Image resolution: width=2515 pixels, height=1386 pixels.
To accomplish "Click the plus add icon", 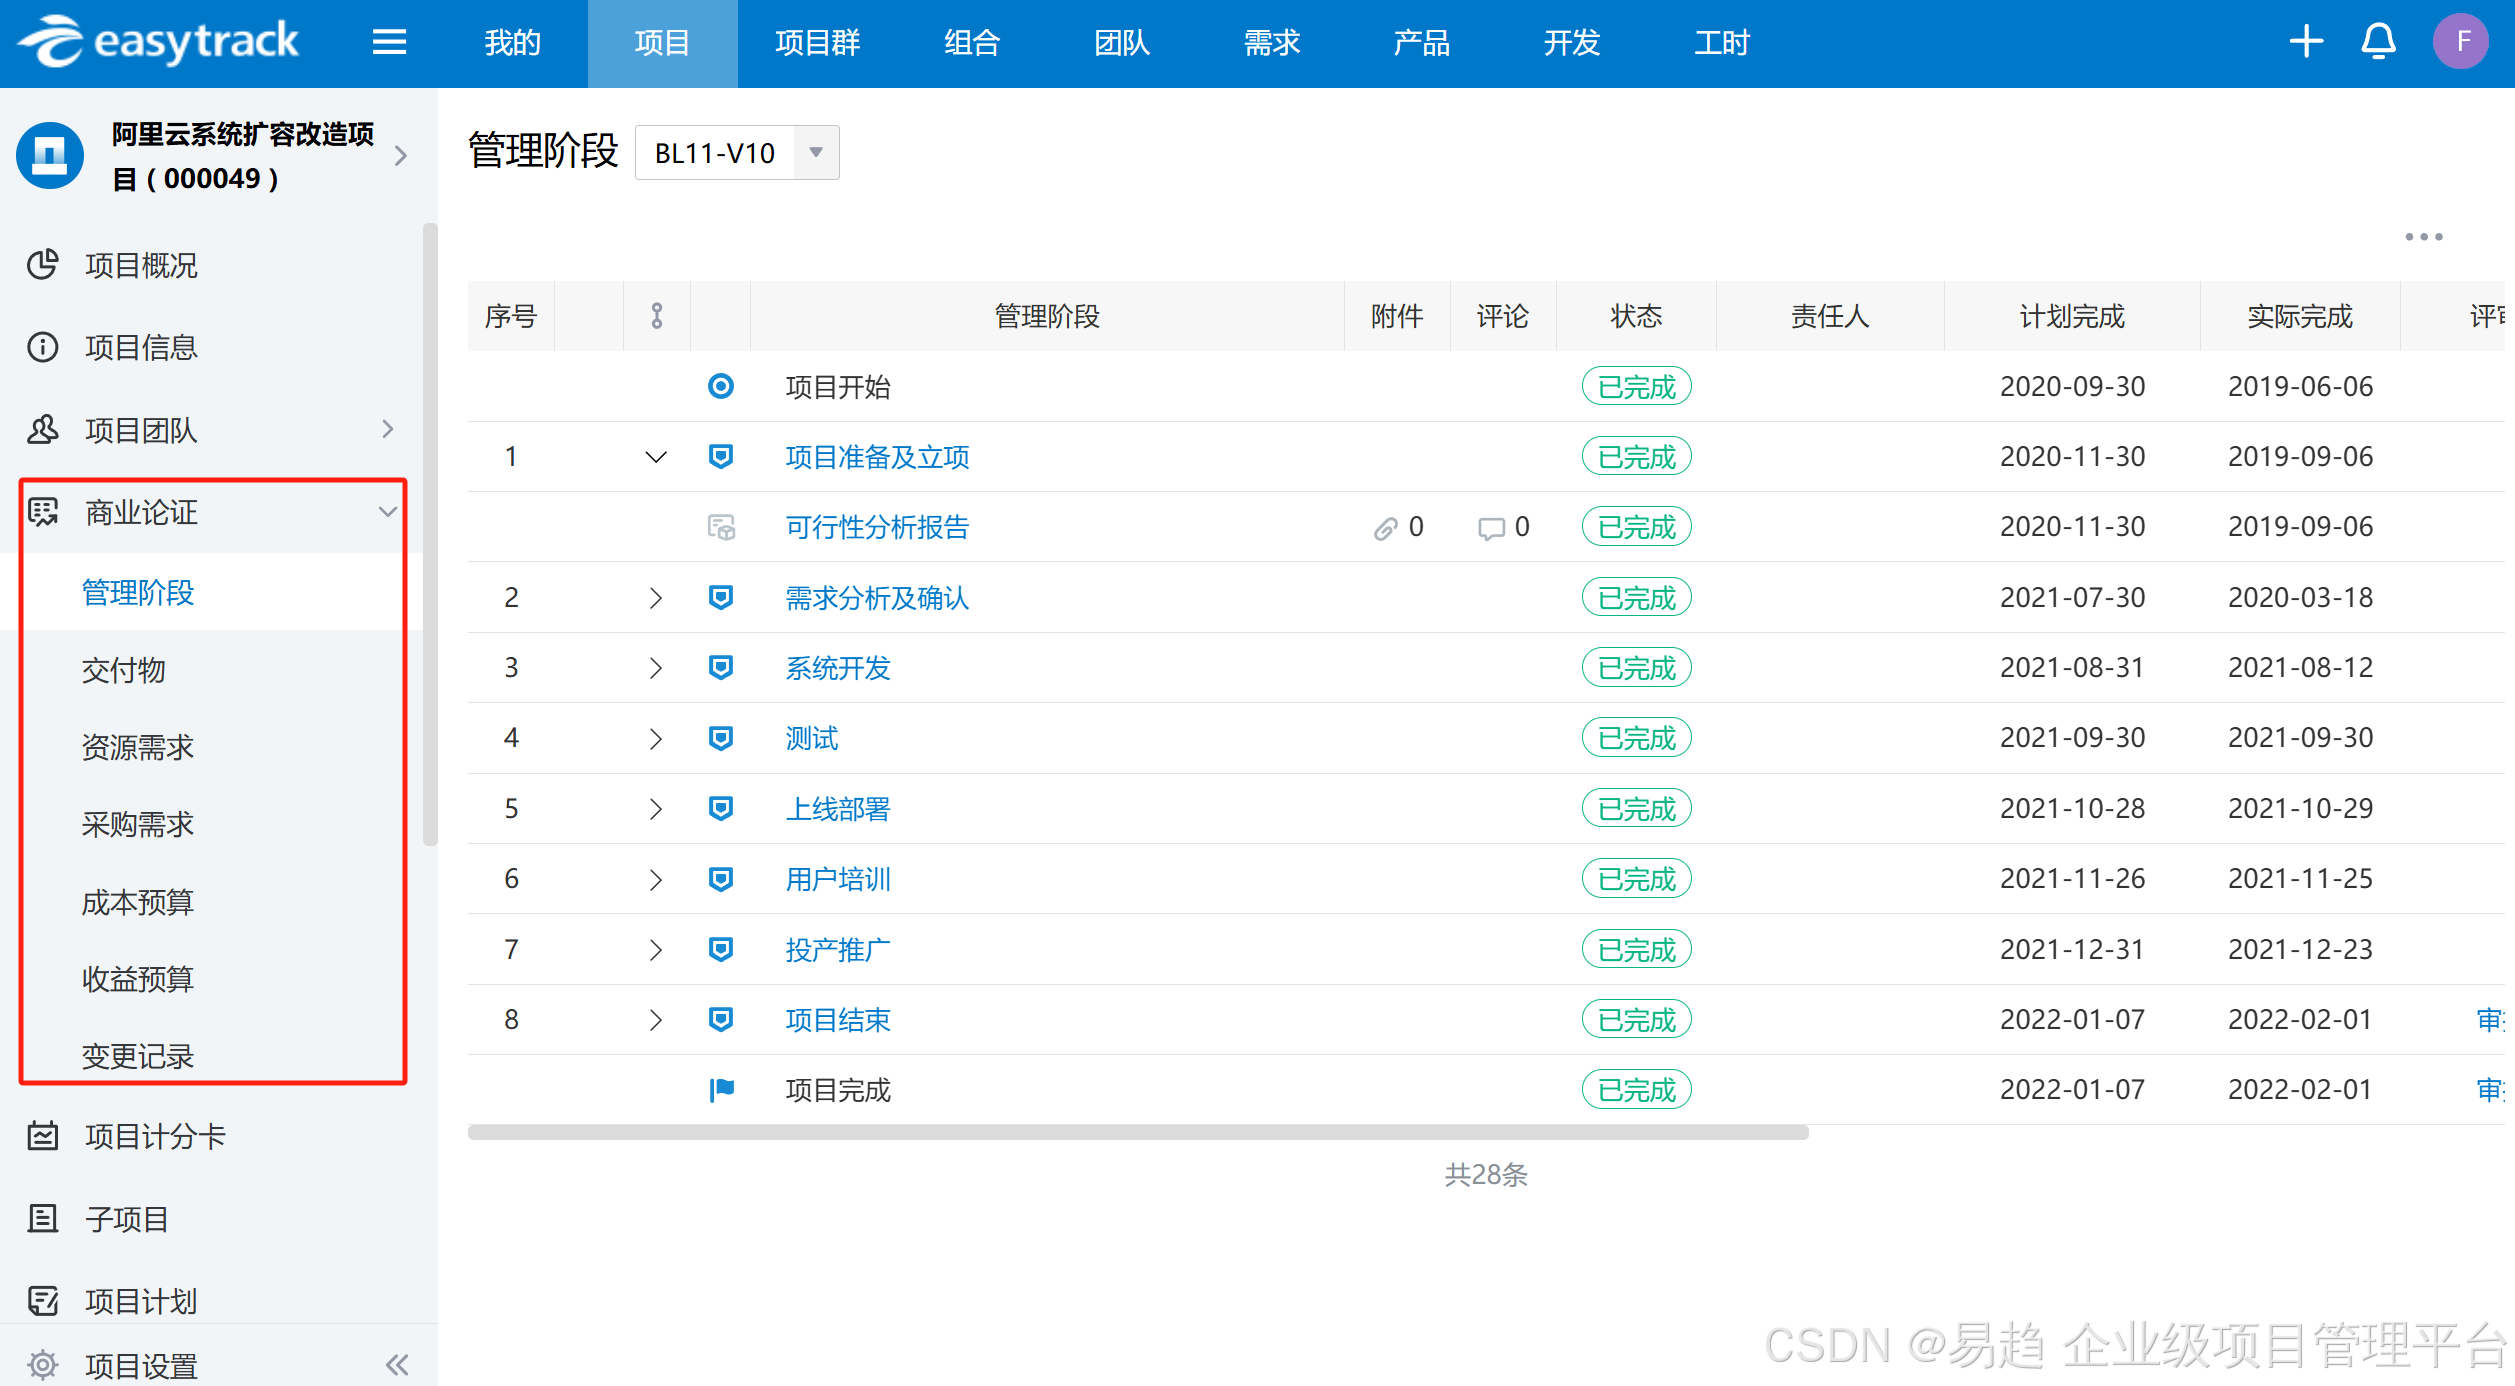I will coord(2306,42).
